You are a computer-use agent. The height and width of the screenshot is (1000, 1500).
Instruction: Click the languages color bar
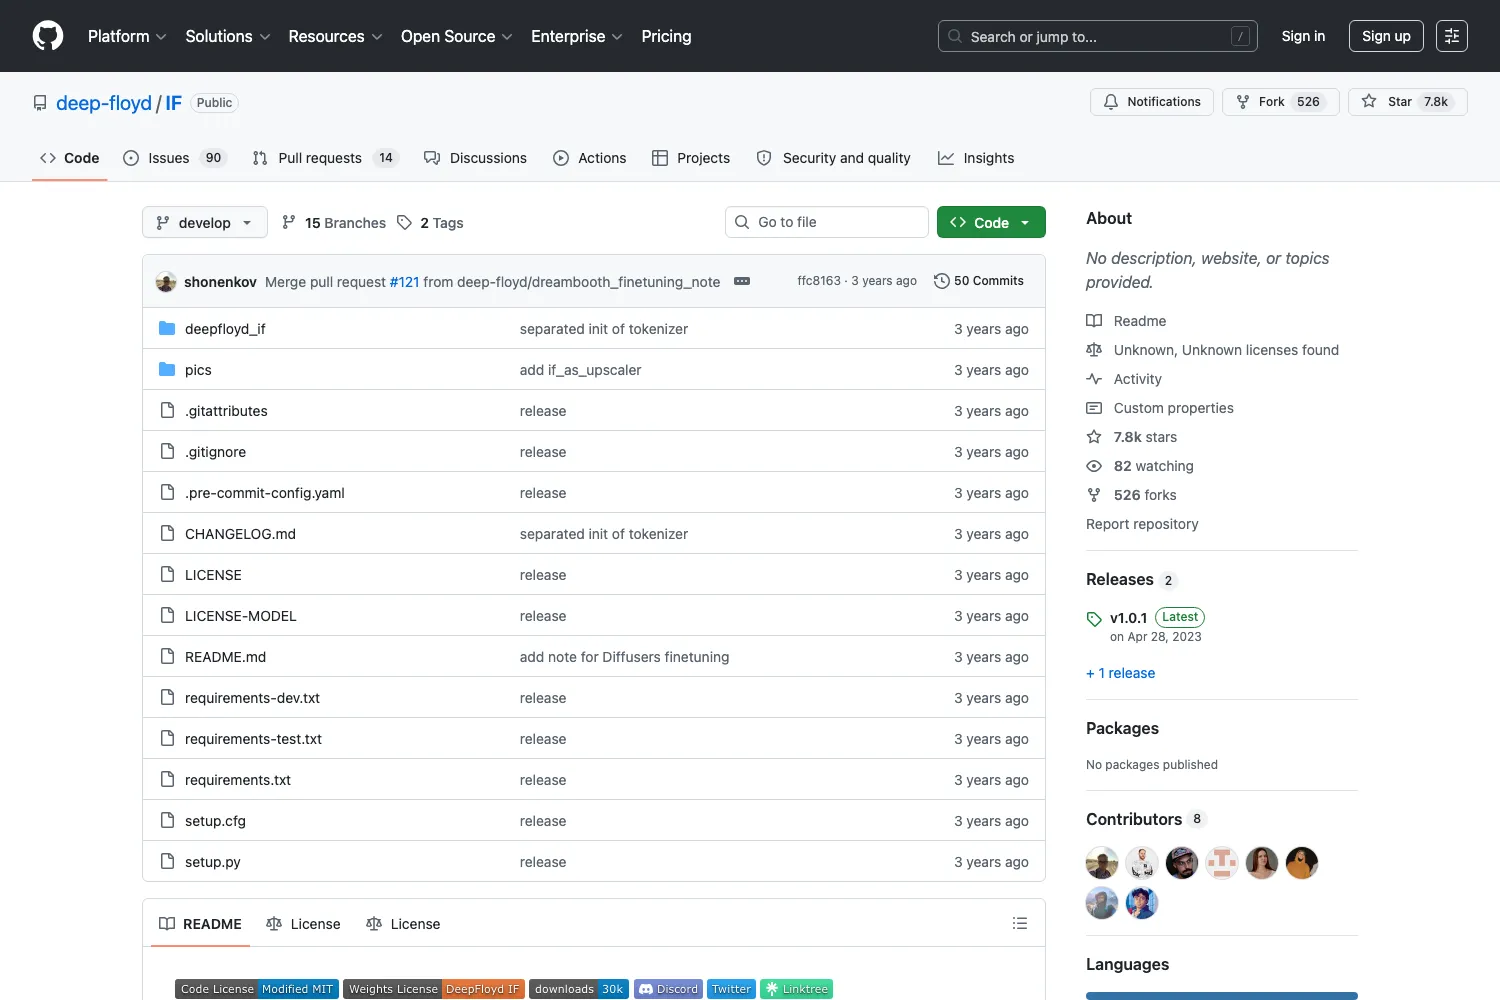point(1222,996)
